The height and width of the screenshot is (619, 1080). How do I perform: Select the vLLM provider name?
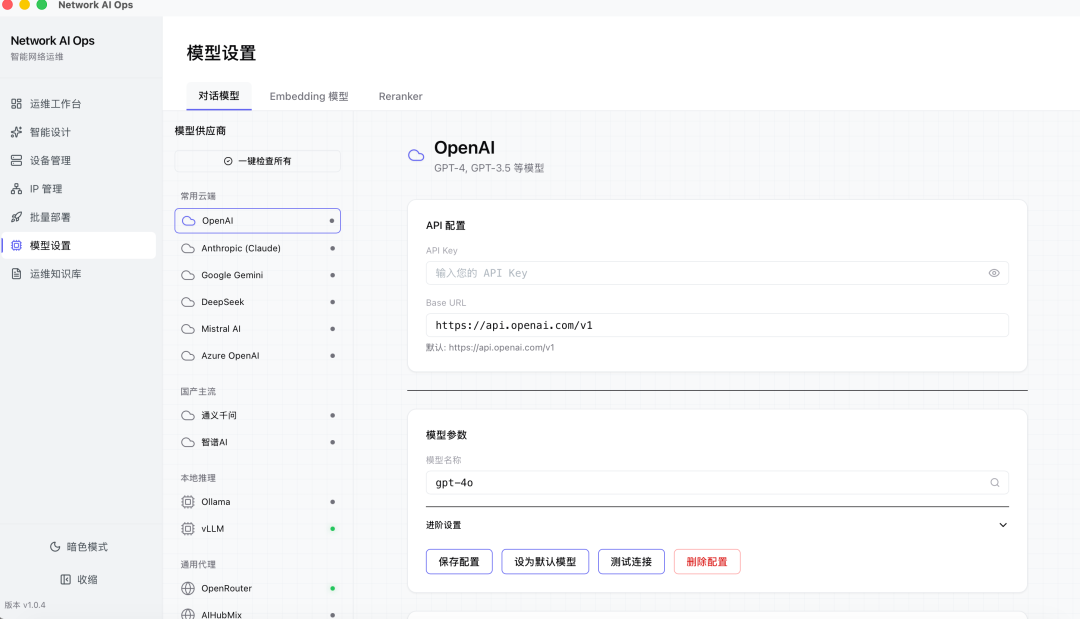(213, 529)
